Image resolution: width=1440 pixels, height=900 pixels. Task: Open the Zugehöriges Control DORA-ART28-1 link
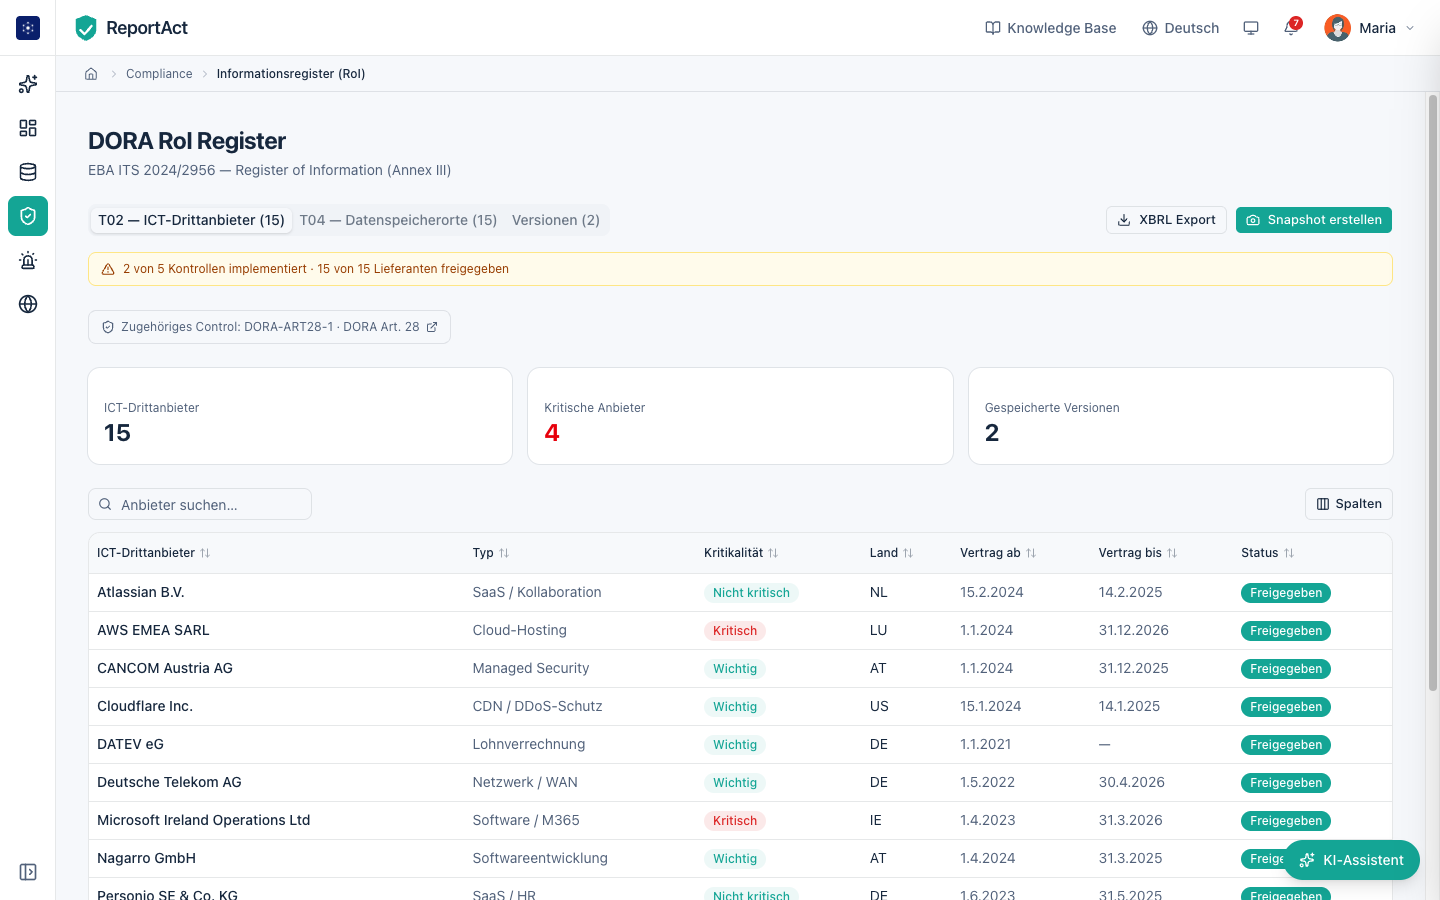pyautogui.click(x=269, y=327)
